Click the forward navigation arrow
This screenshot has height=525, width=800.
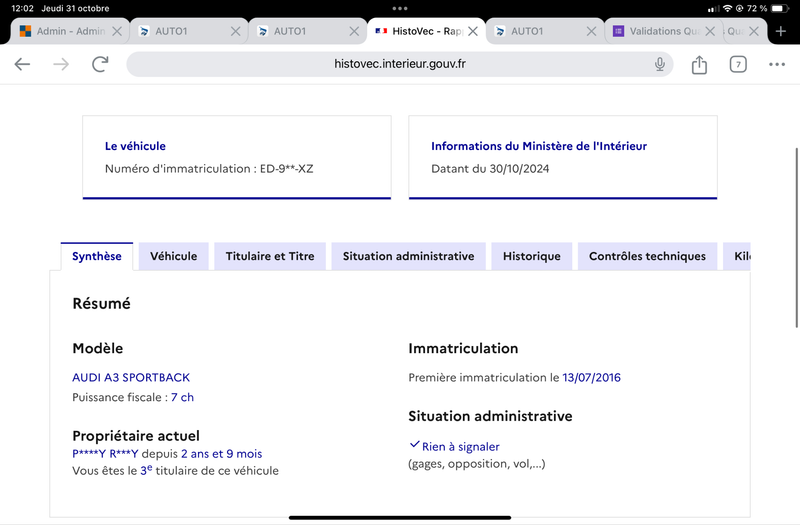click(x=61, y=64)
